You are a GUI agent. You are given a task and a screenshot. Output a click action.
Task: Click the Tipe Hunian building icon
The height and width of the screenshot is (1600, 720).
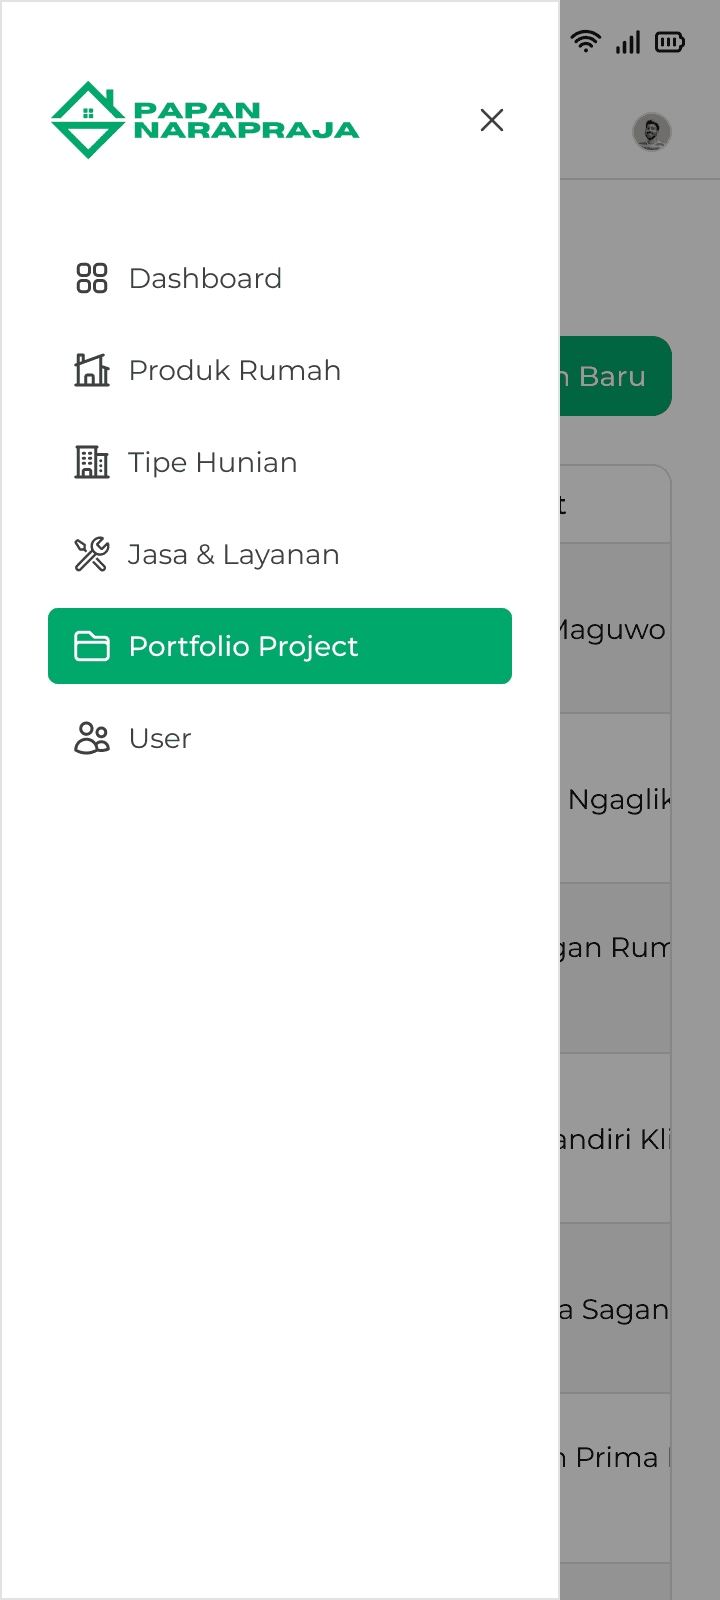[x=92, y=462]
